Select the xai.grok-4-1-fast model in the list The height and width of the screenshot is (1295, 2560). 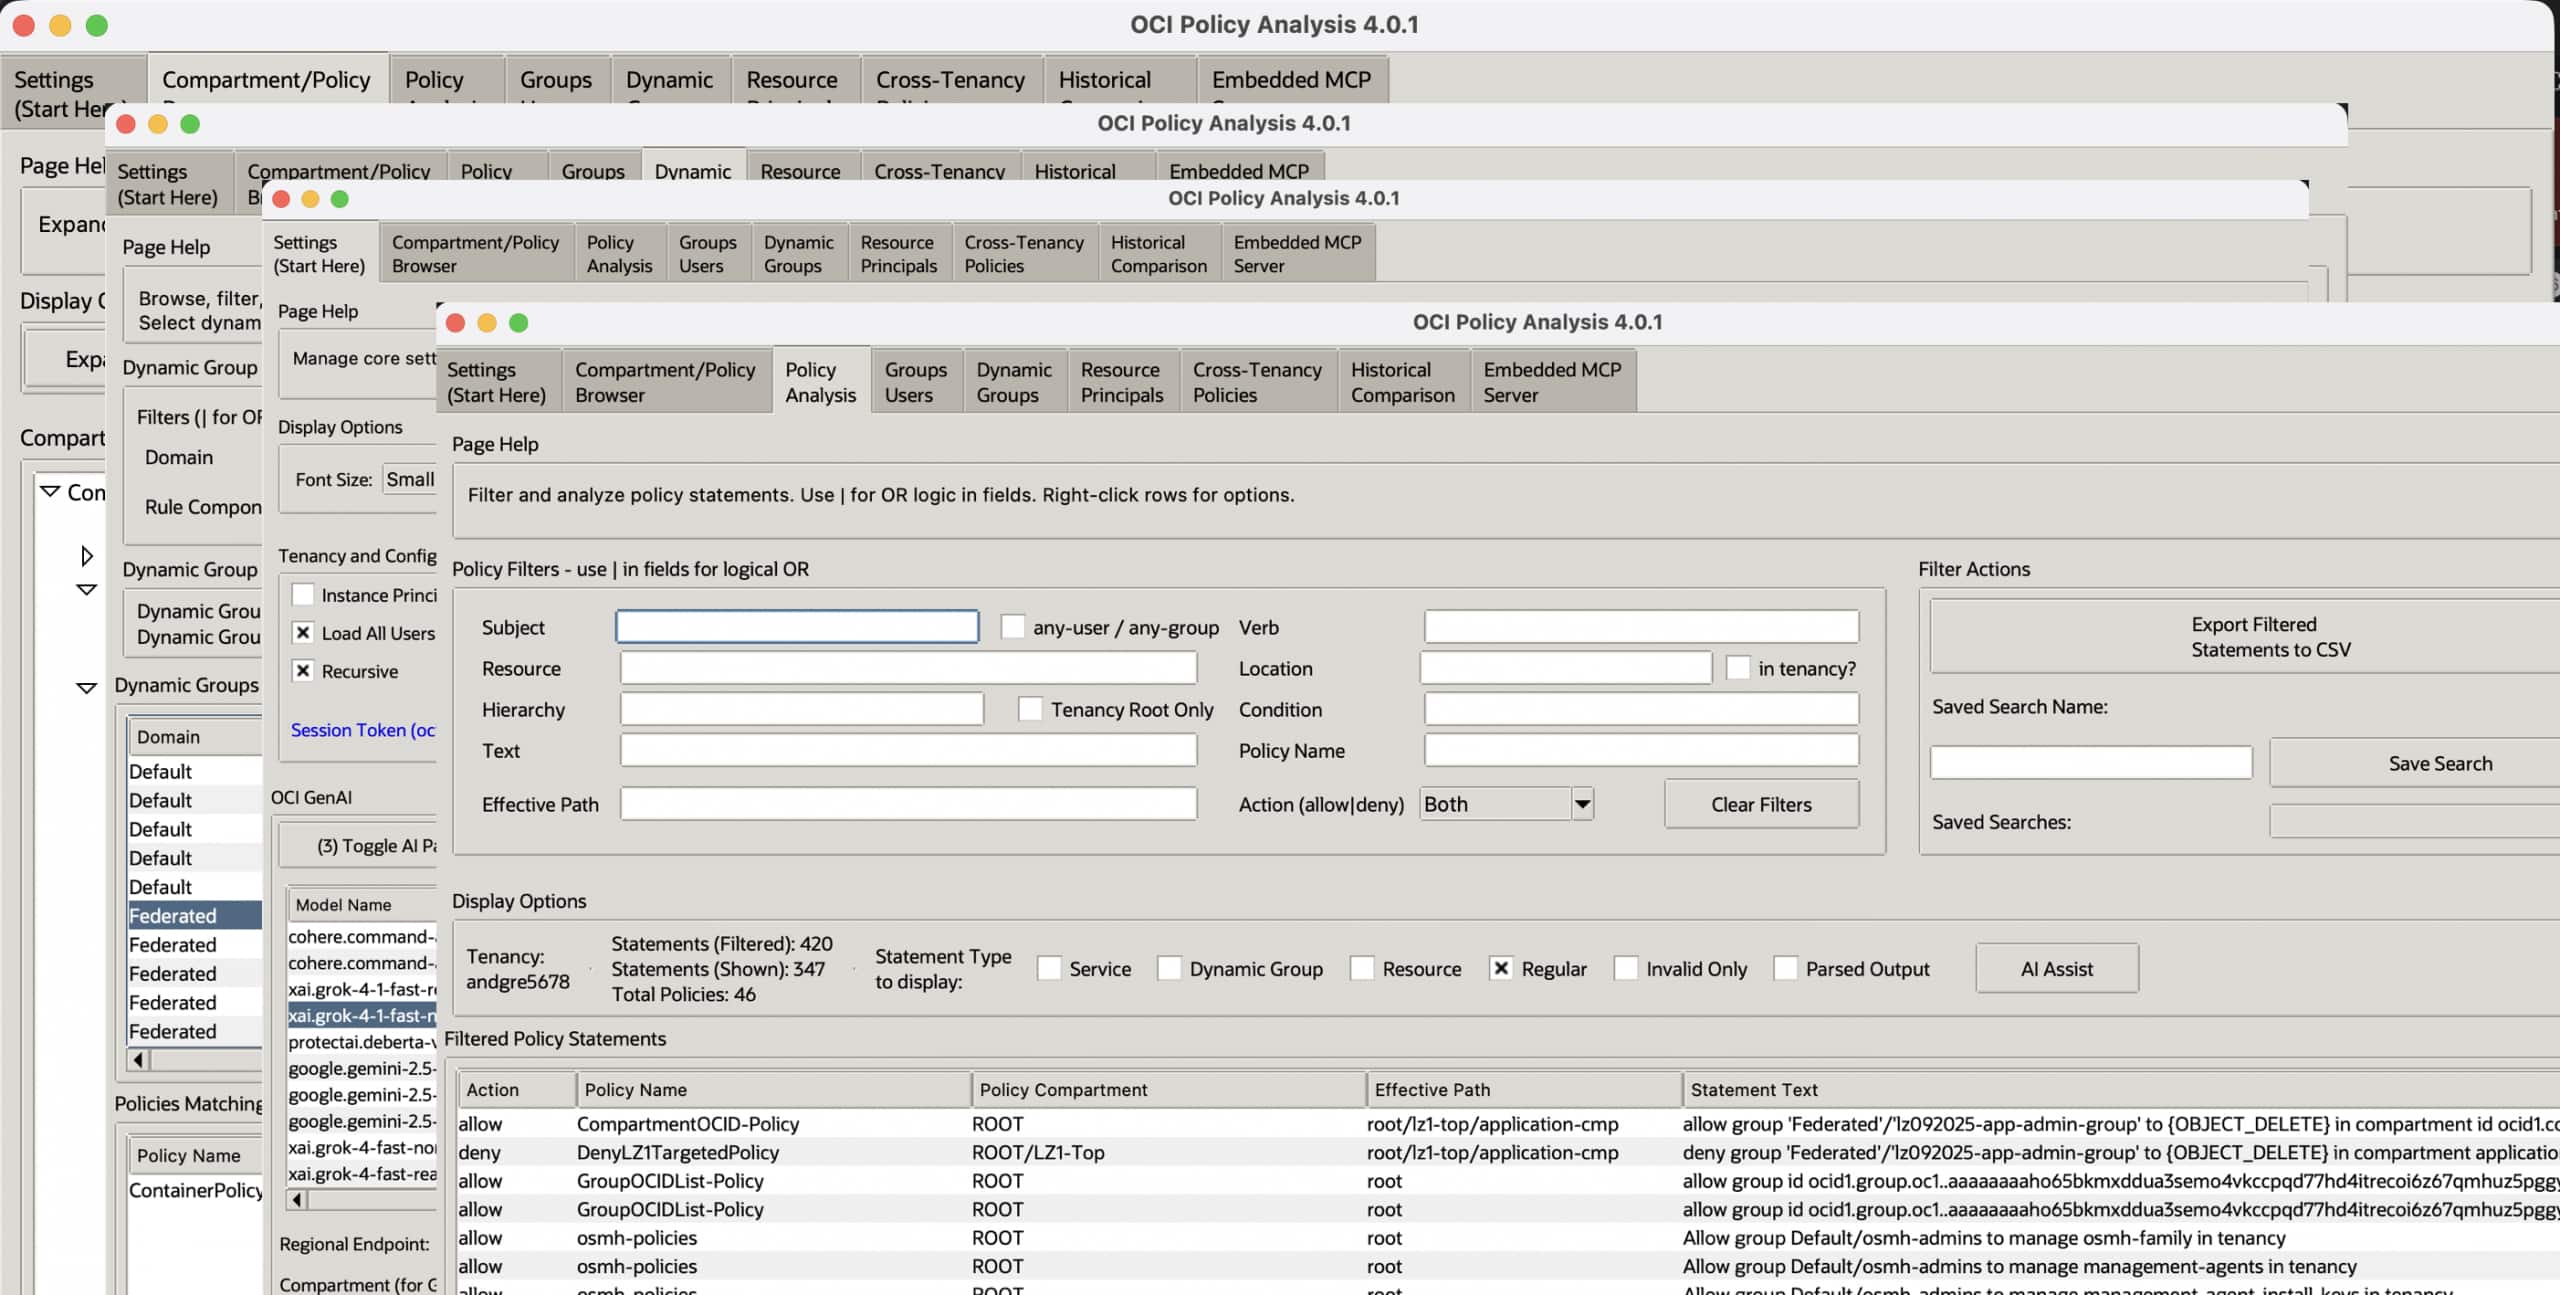pyautogui.click(x=362, y=1015)
